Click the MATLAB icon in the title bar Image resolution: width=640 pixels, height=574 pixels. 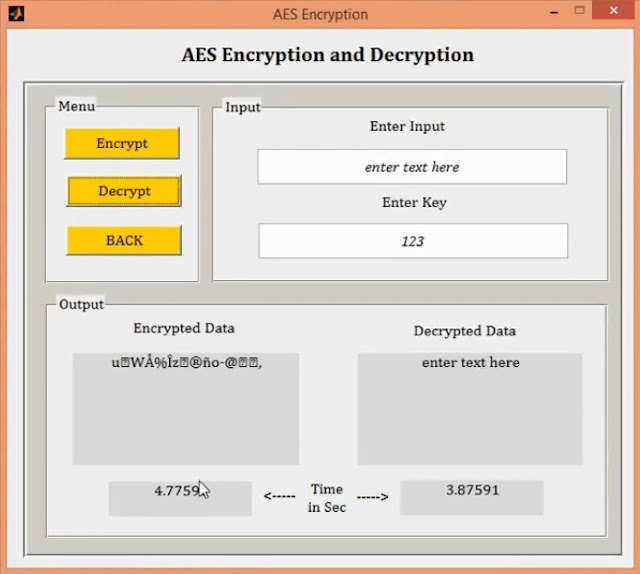(x=16, y=13)
